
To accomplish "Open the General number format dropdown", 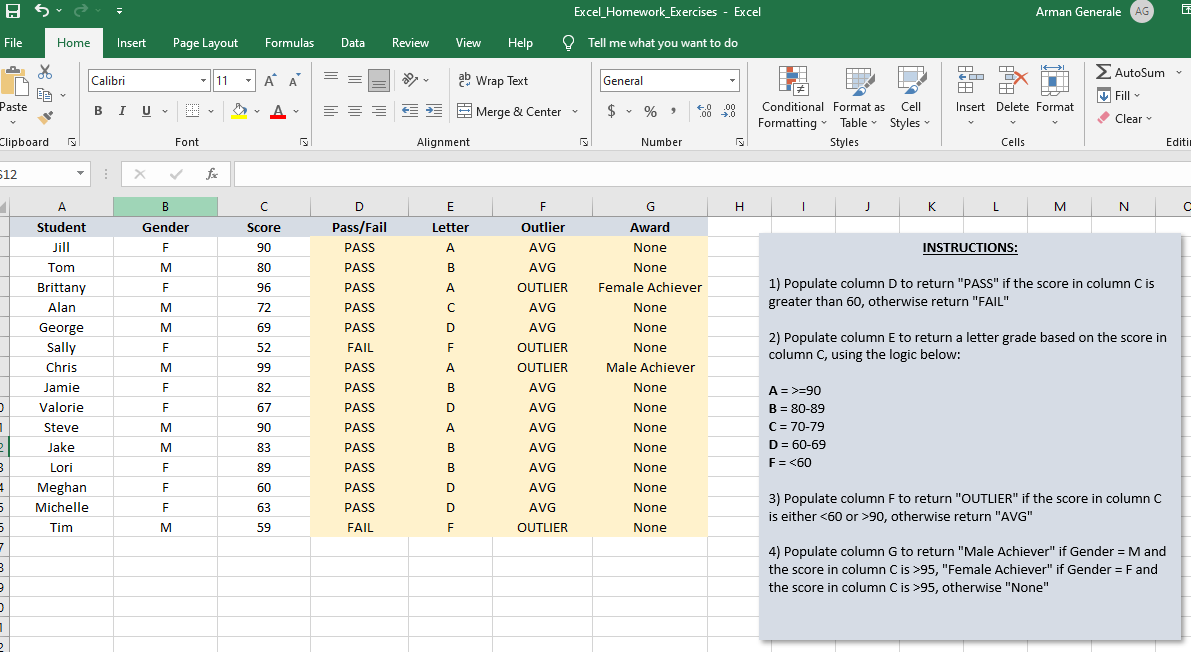I will pyautogui.click(x=732, y=81).
